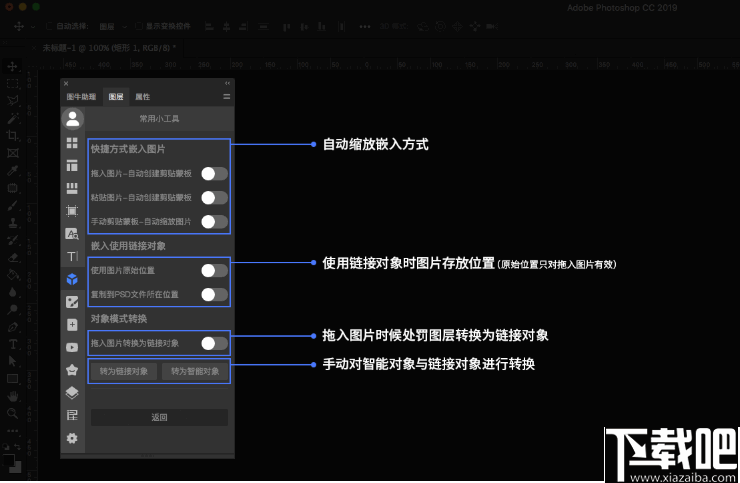Click the 转为链接对象 button
The height and width of the screenshot is (483, 740).
point(124,372)
